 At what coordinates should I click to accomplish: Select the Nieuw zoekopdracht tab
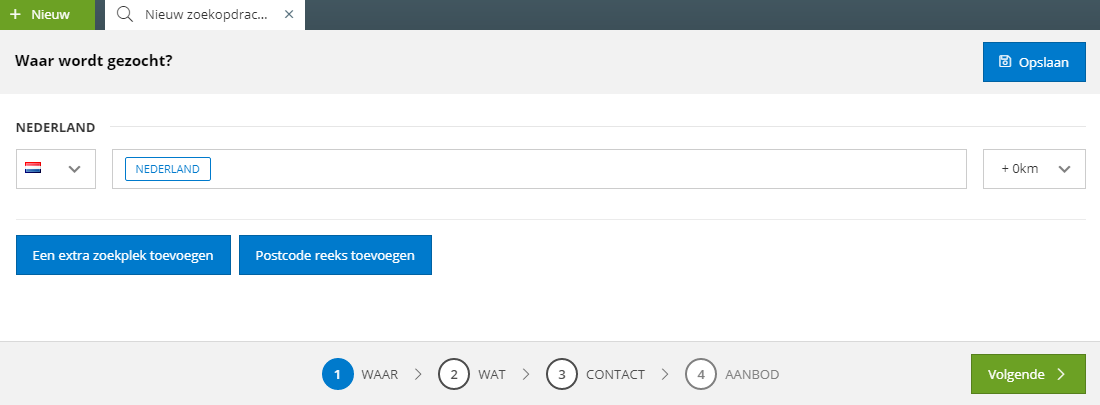(205, 15)
